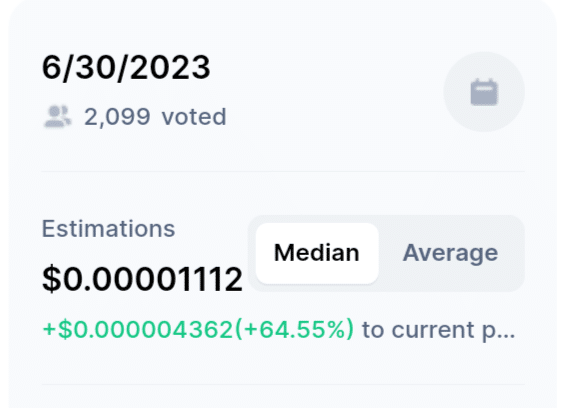Click the voters people icon
The width and height of the screenshot is (565, 408).
pos(57,116)
